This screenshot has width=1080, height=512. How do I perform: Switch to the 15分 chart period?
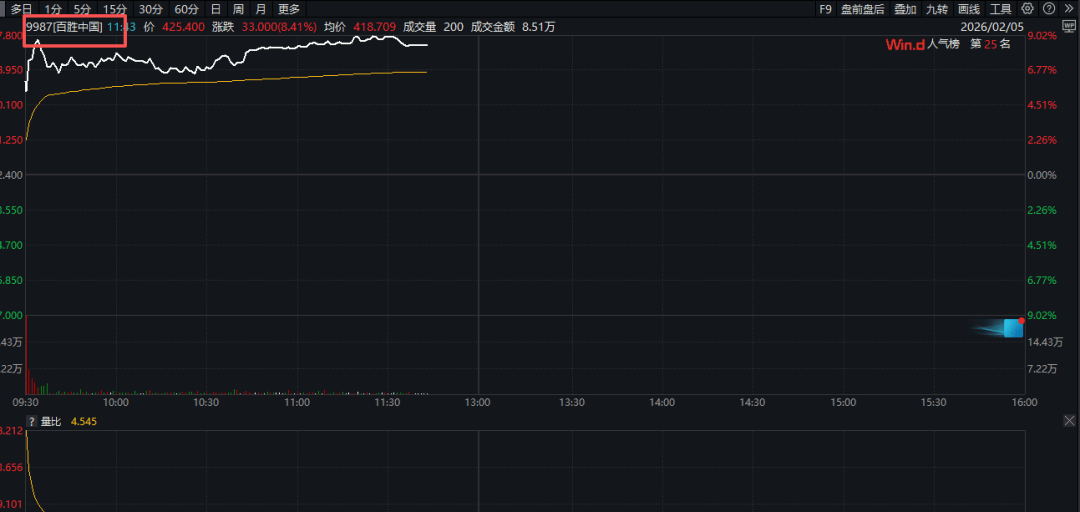(x=115, y=9)
